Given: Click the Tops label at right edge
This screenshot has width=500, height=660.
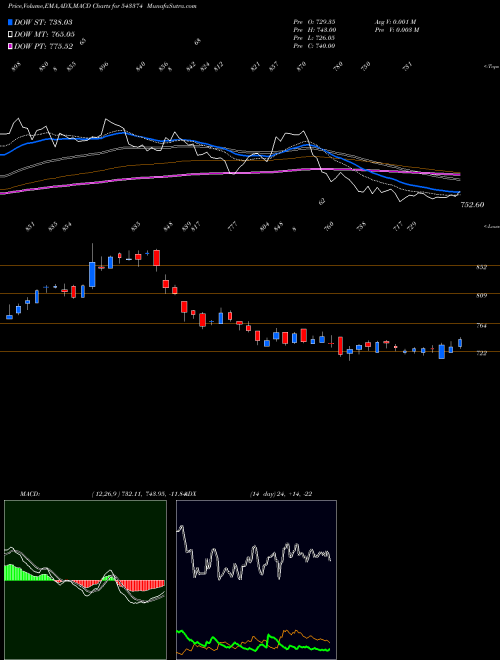Looking at the screenshot, I should (491, 67).
